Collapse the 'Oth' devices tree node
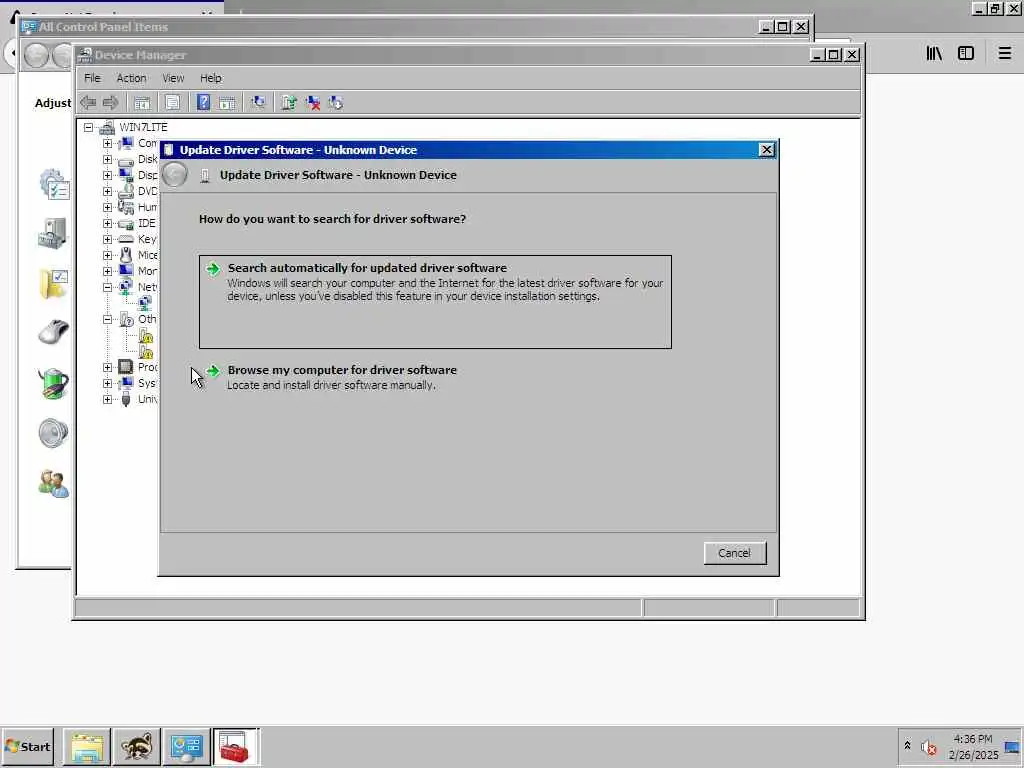Screen dimensions: 1024x768 (x=107, y=319)
